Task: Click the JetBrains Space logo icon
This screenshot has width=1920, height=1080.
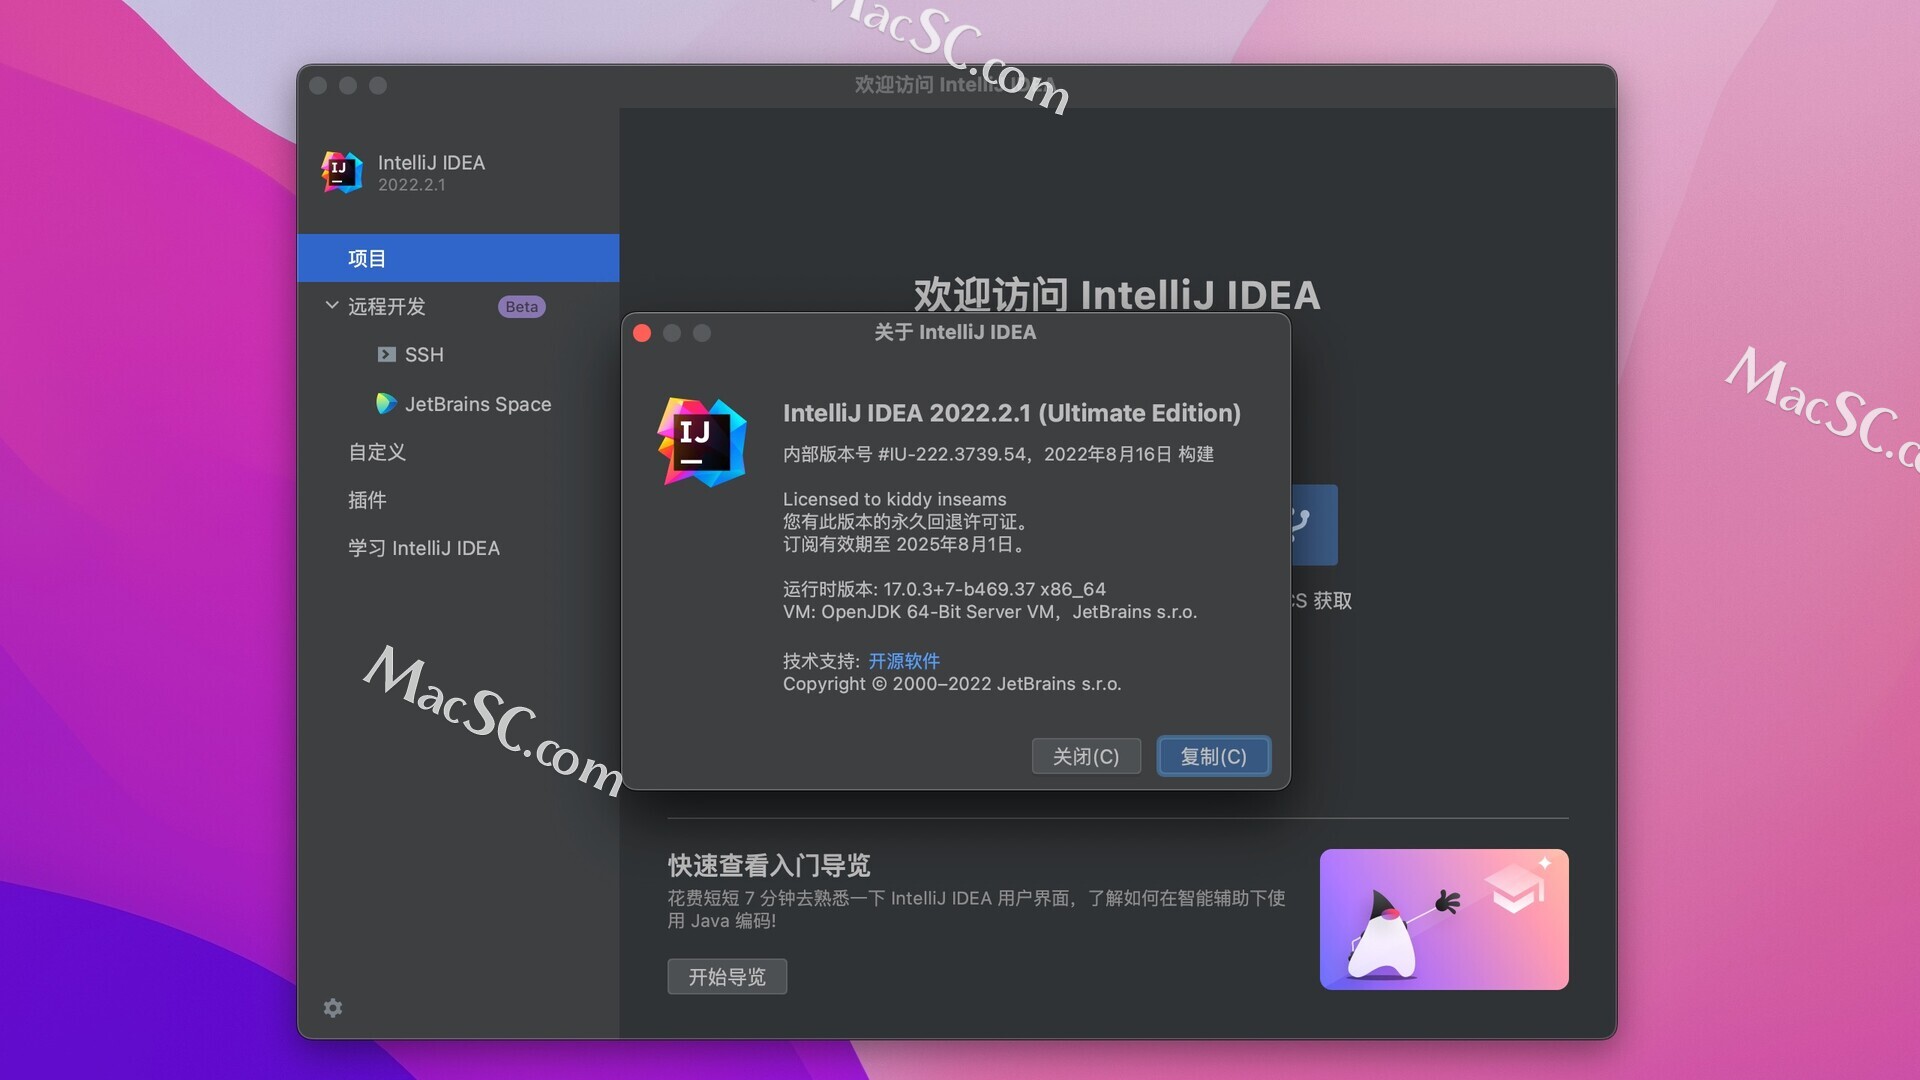Action: [385, 404]
